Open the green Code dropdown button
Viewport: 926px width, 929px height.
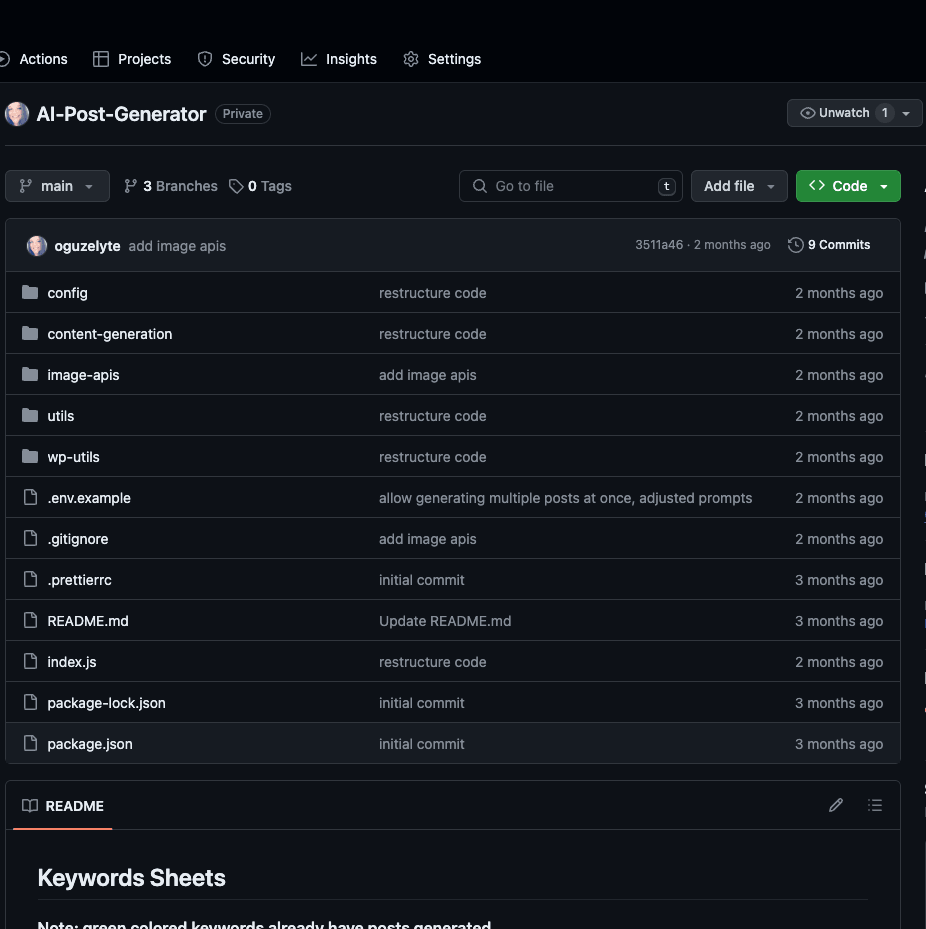coord(848,186)
